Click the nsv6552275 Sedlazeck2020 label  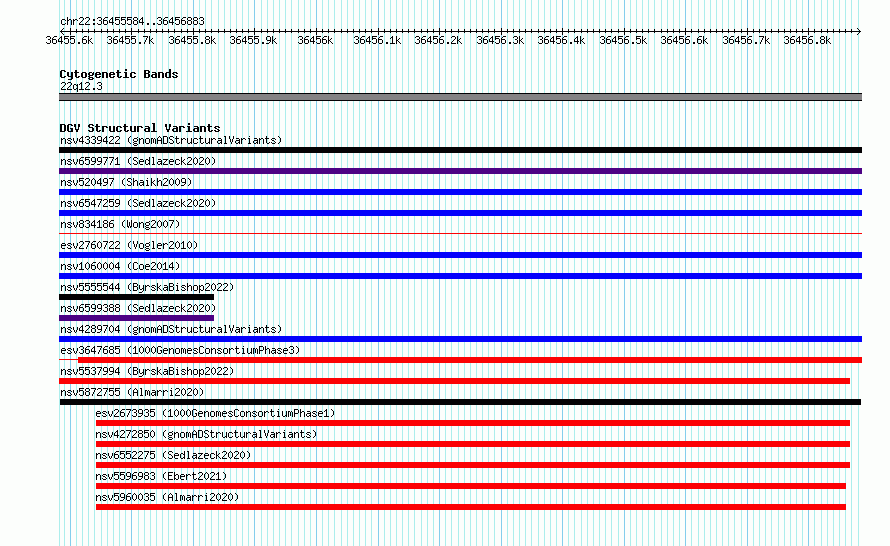point(173,455)
